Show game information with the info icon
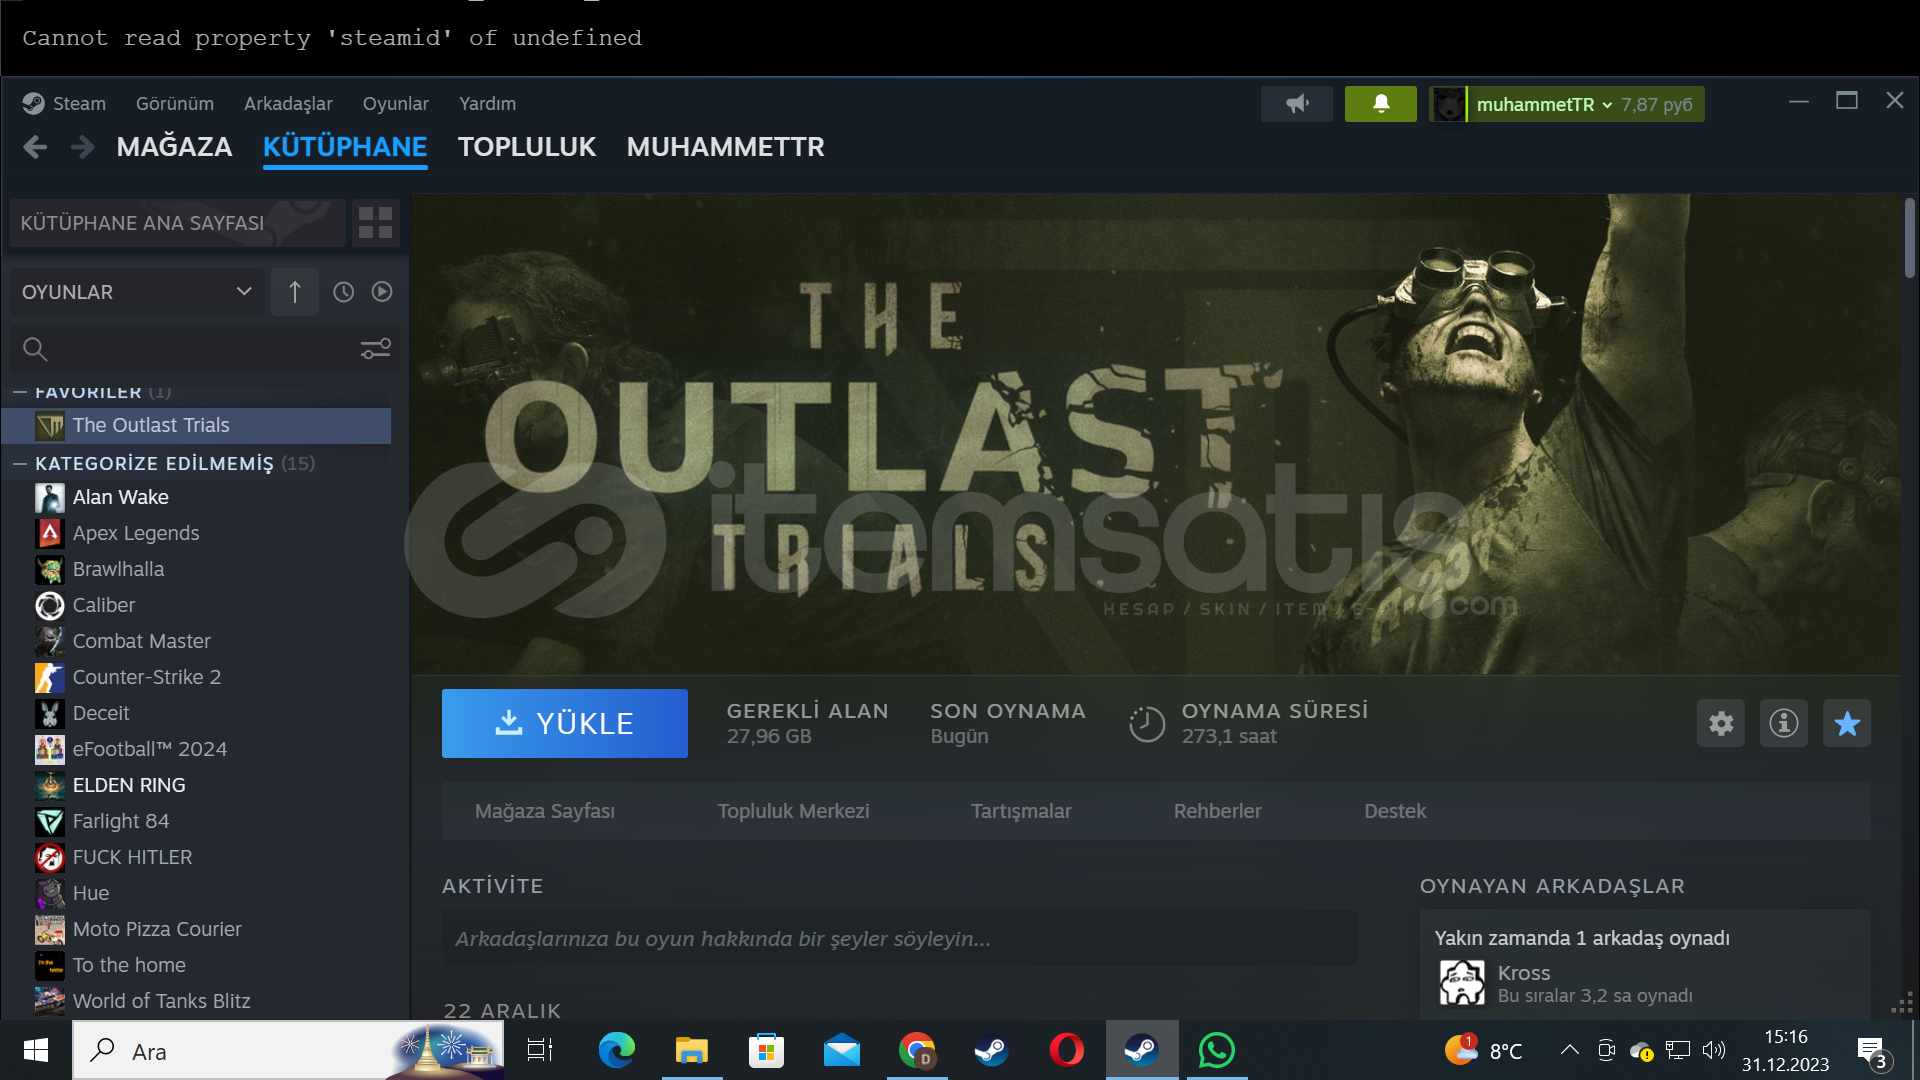Screen dimensions: 1920x1080 [1784, 723]
